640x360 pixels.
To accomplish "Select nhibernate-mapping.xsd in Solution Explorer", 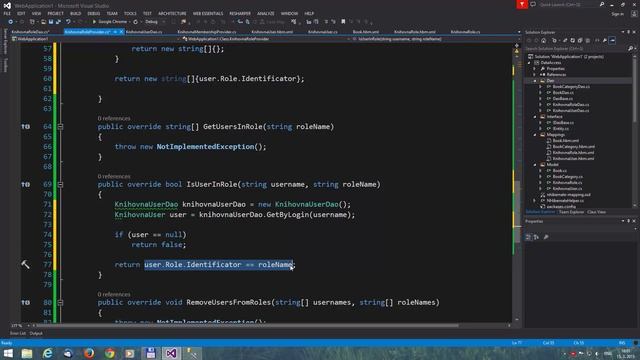I will click(568, 195).
